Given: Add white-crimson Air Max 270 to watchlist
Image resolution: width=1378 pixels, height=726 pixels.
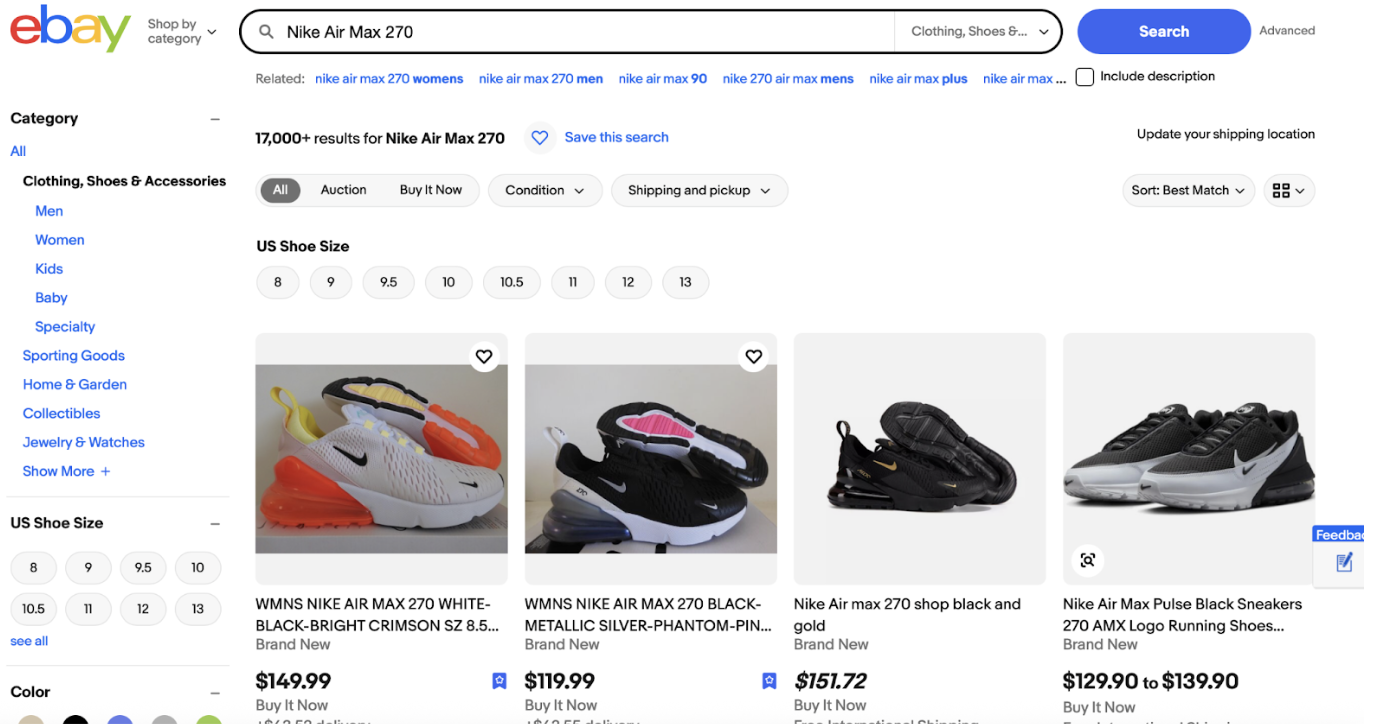Looking at the screenshot, I should pyautogui.click(x=484, y=356).
